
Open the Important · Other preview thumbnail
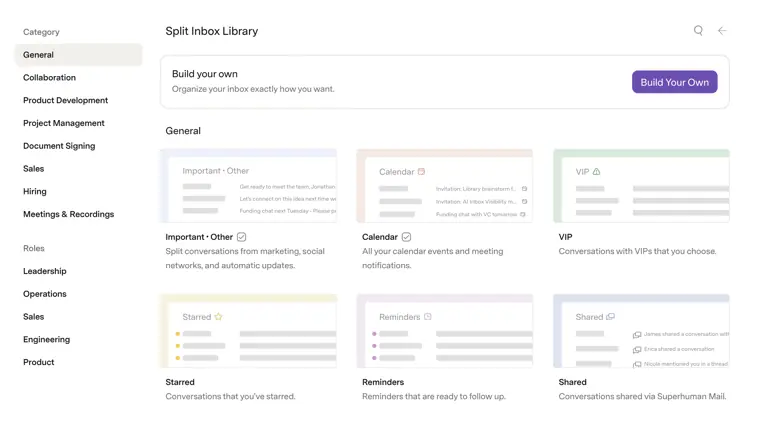[249, 186]
